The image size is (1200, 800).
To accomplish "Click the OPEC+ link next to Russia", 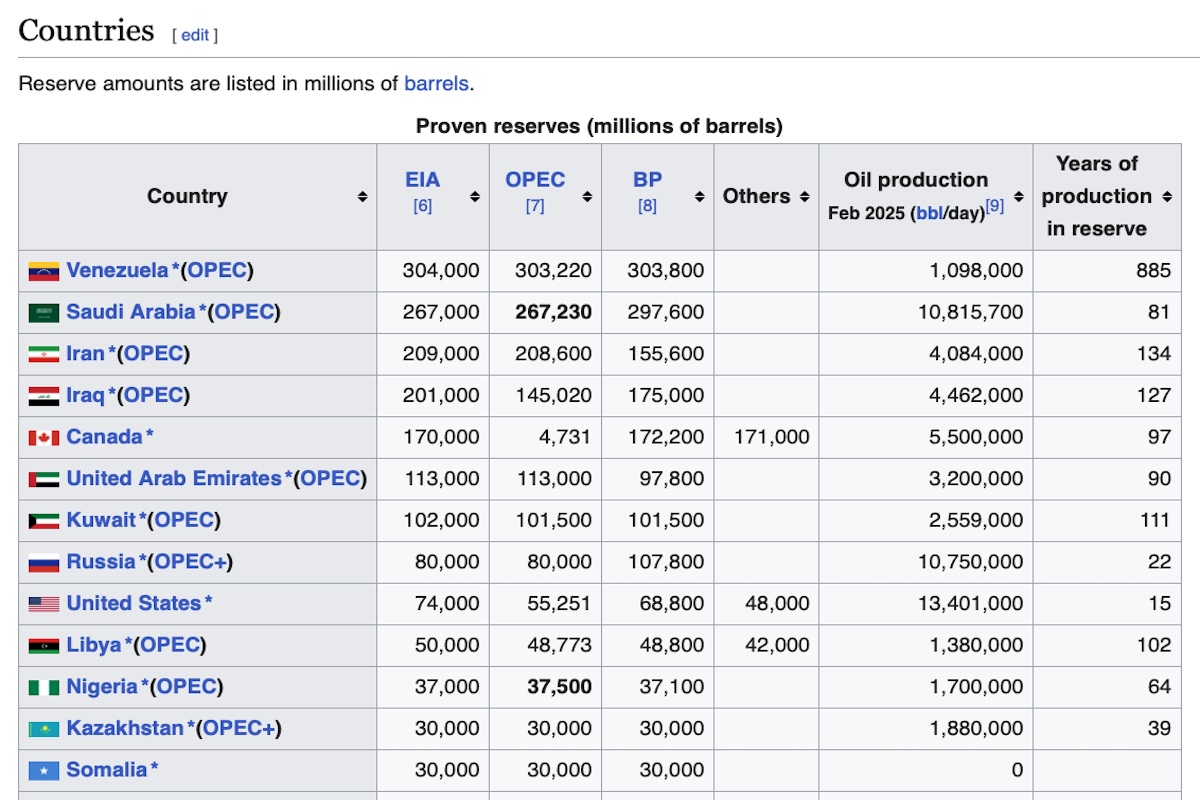I will [x=190, y=562].
